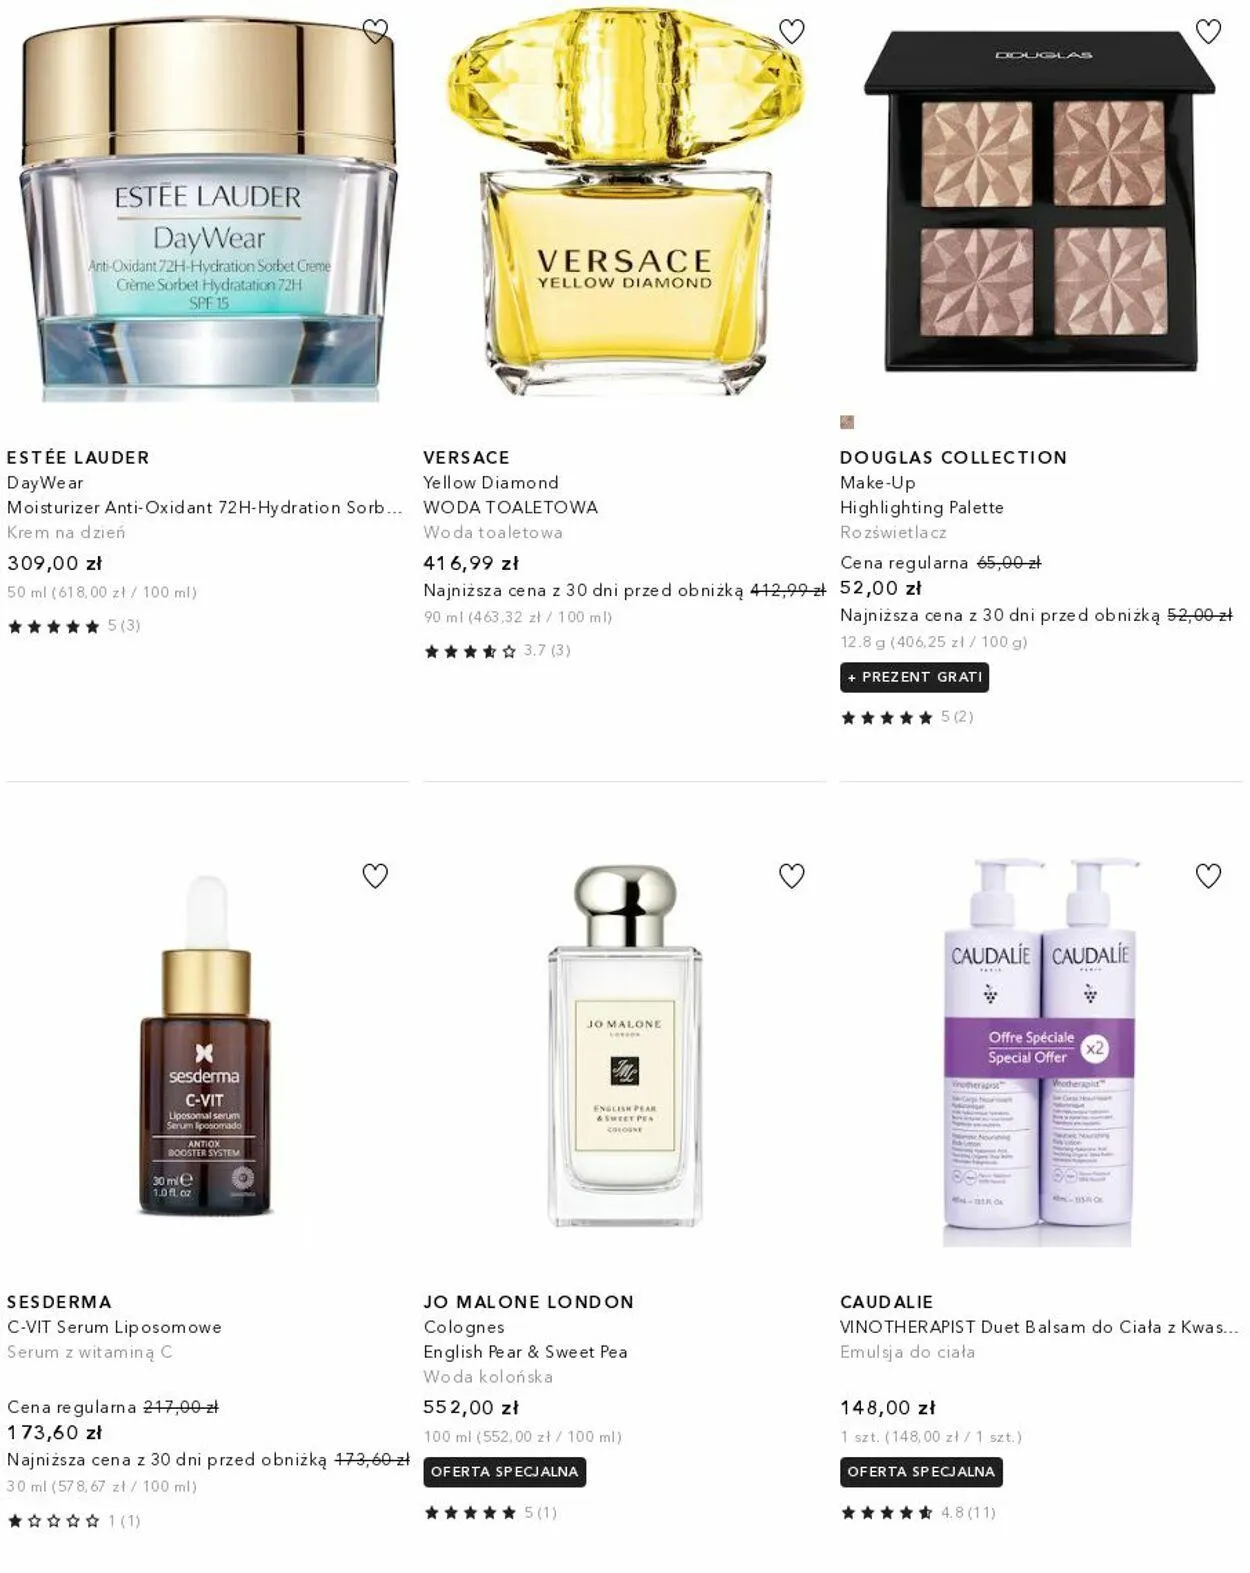1250x1573 pixels.
Task: Toggle wishlist heart for Jo Malone cologne
Action: click(x=792, y=876)
